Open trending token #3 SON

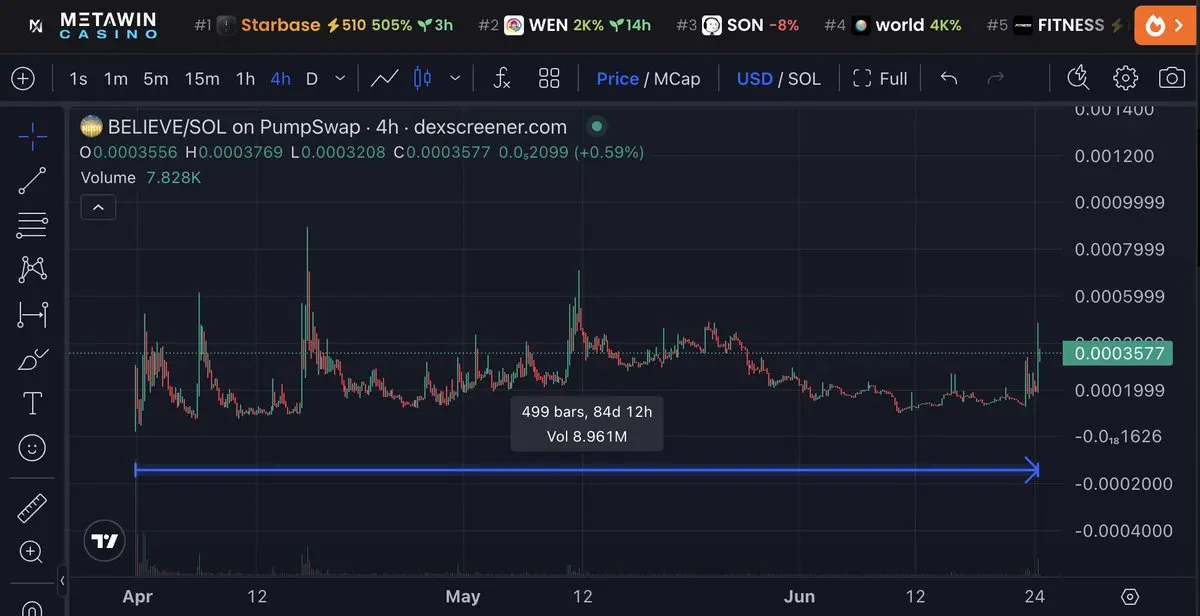tap(737, 25)
